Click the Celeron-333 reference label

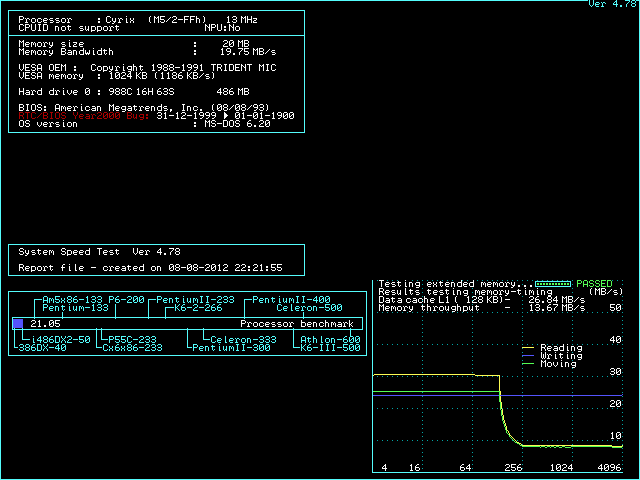click(243, 340)
